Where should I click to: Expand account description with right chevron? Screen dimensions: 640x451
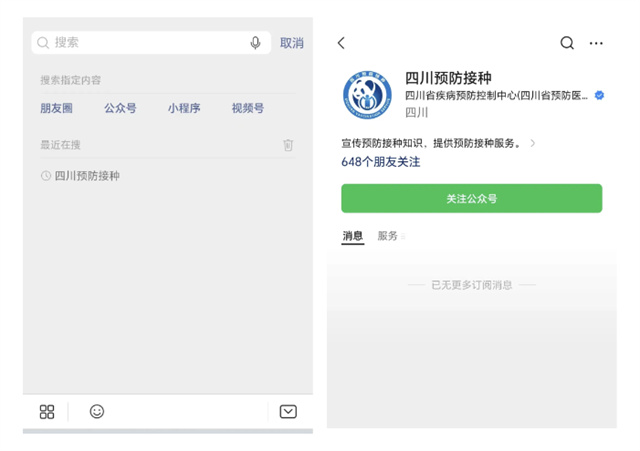point(533,143)
